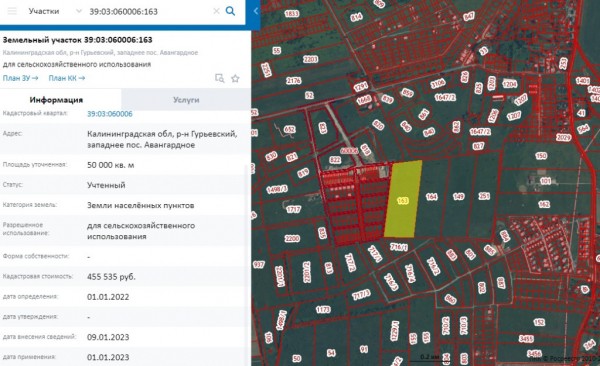
Task: Click the date внесения сведений value 09.01.2023
Action: 108,337
